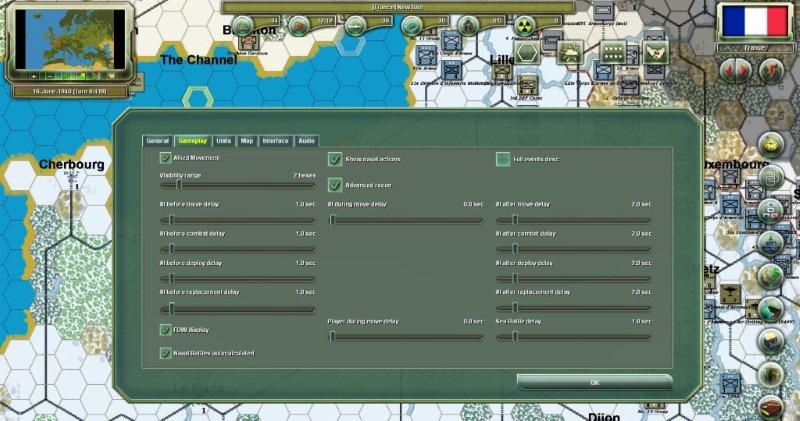Click the AI before combat delay slider

click(238, 250)
